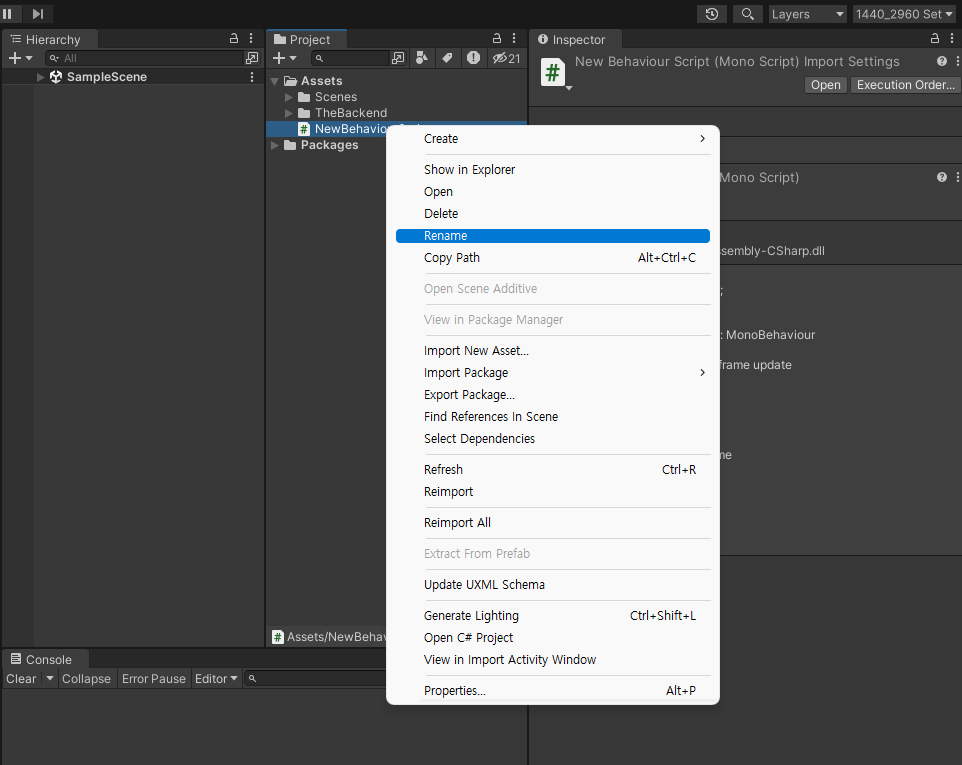
Task: Click the Inspector script icon dropdown
Action: [x=569, y=88]
